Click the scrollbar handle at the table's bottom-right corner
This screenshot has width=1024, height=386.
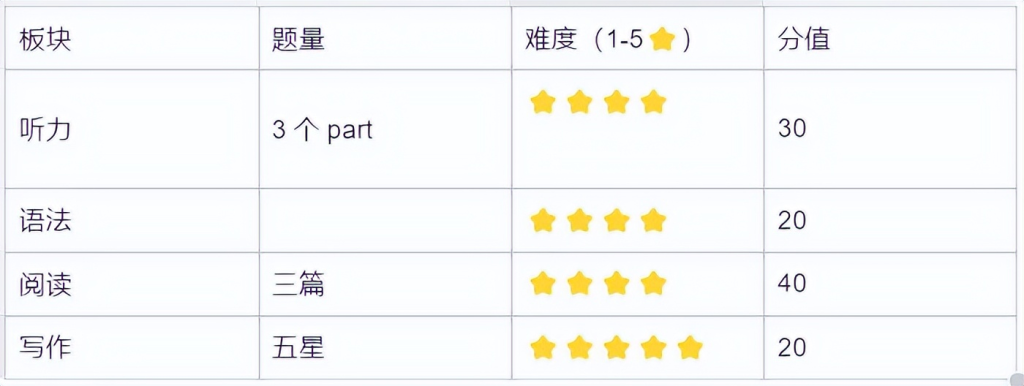point(1016,380)
